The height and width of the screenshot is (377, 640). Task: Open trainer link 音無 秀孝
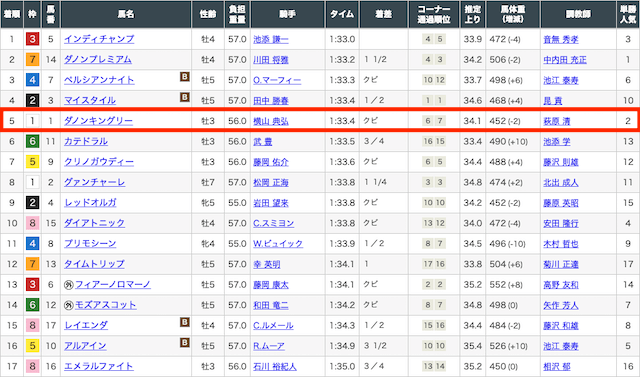(x=561, y=40)
